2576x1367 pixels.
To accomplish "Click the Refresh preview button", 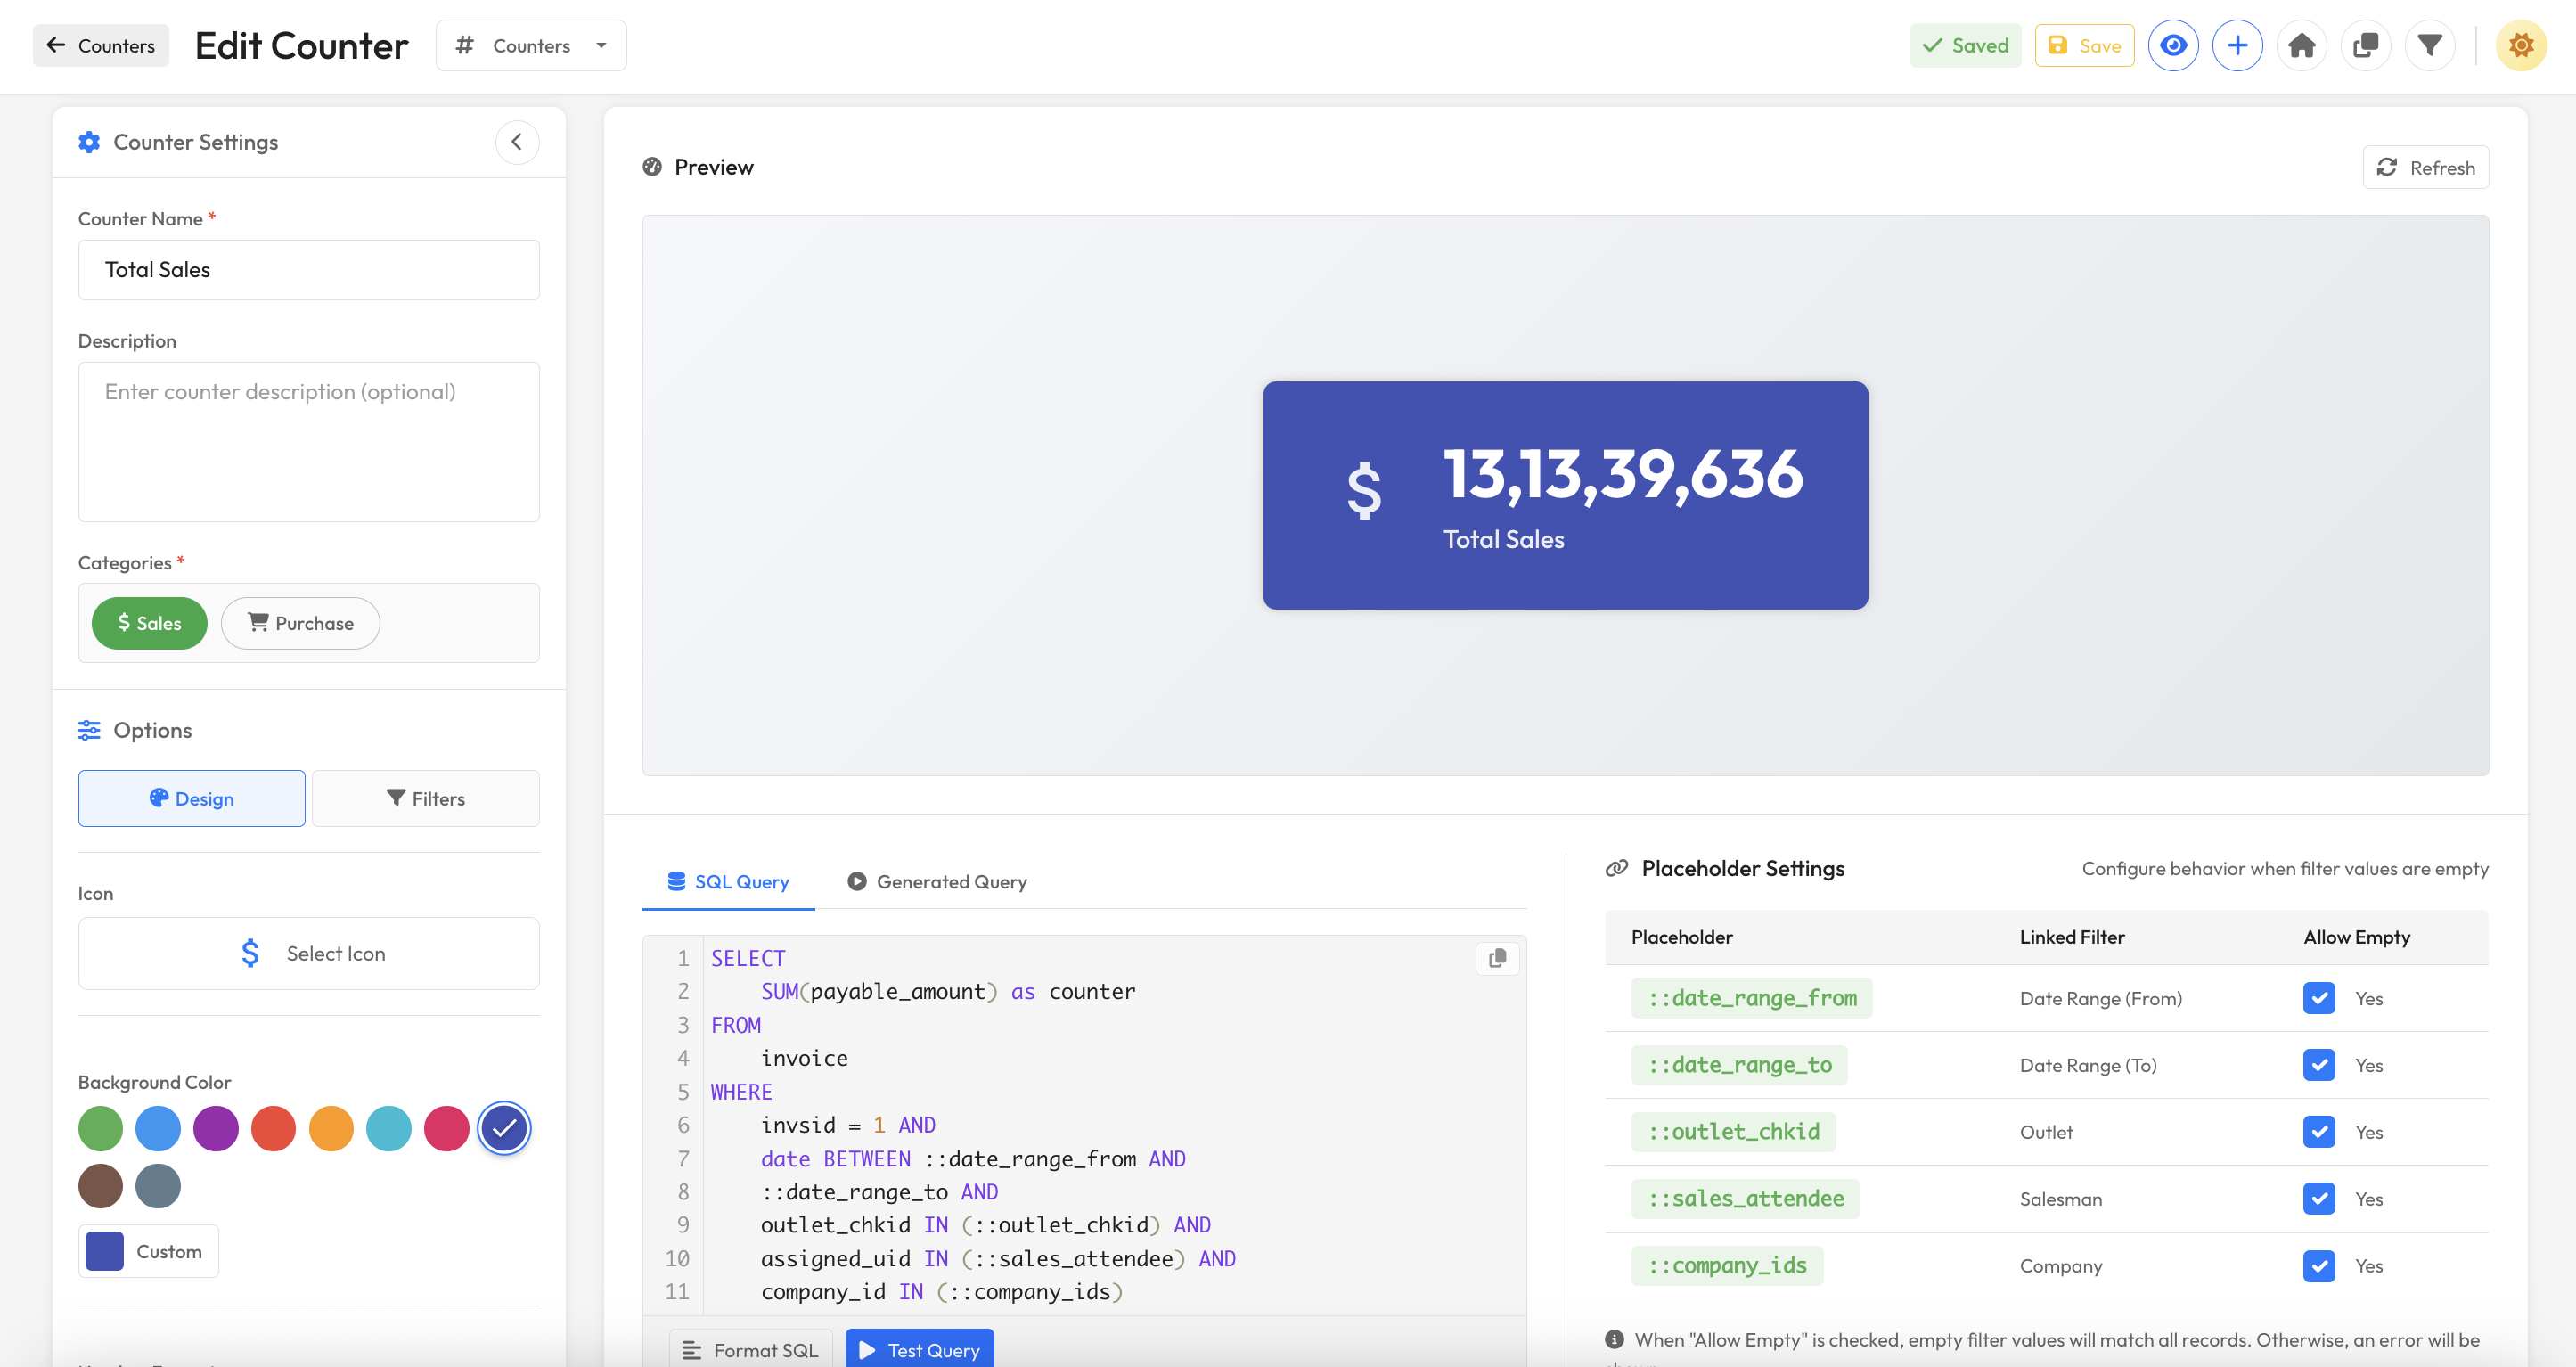I will 2425,167.
